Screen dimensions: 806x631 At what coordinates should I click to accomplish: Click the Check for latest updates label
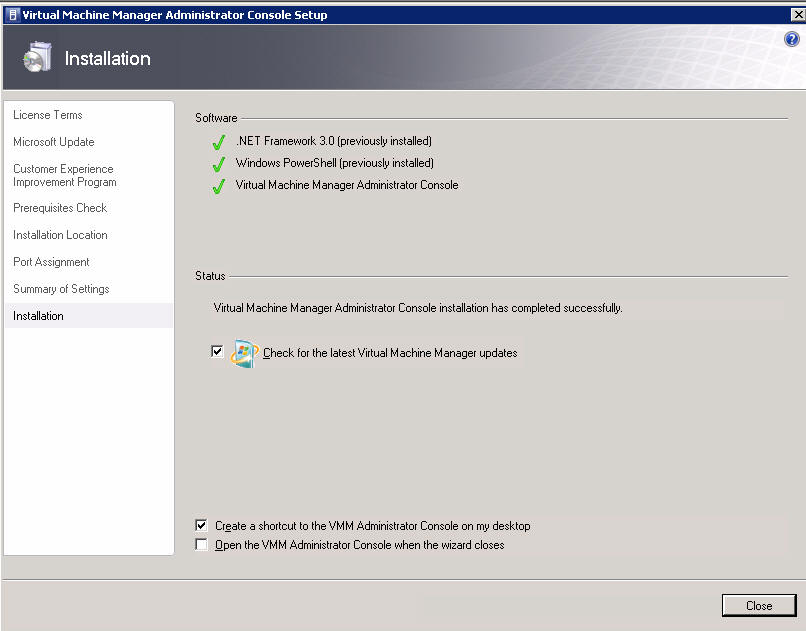click(390, 353)
